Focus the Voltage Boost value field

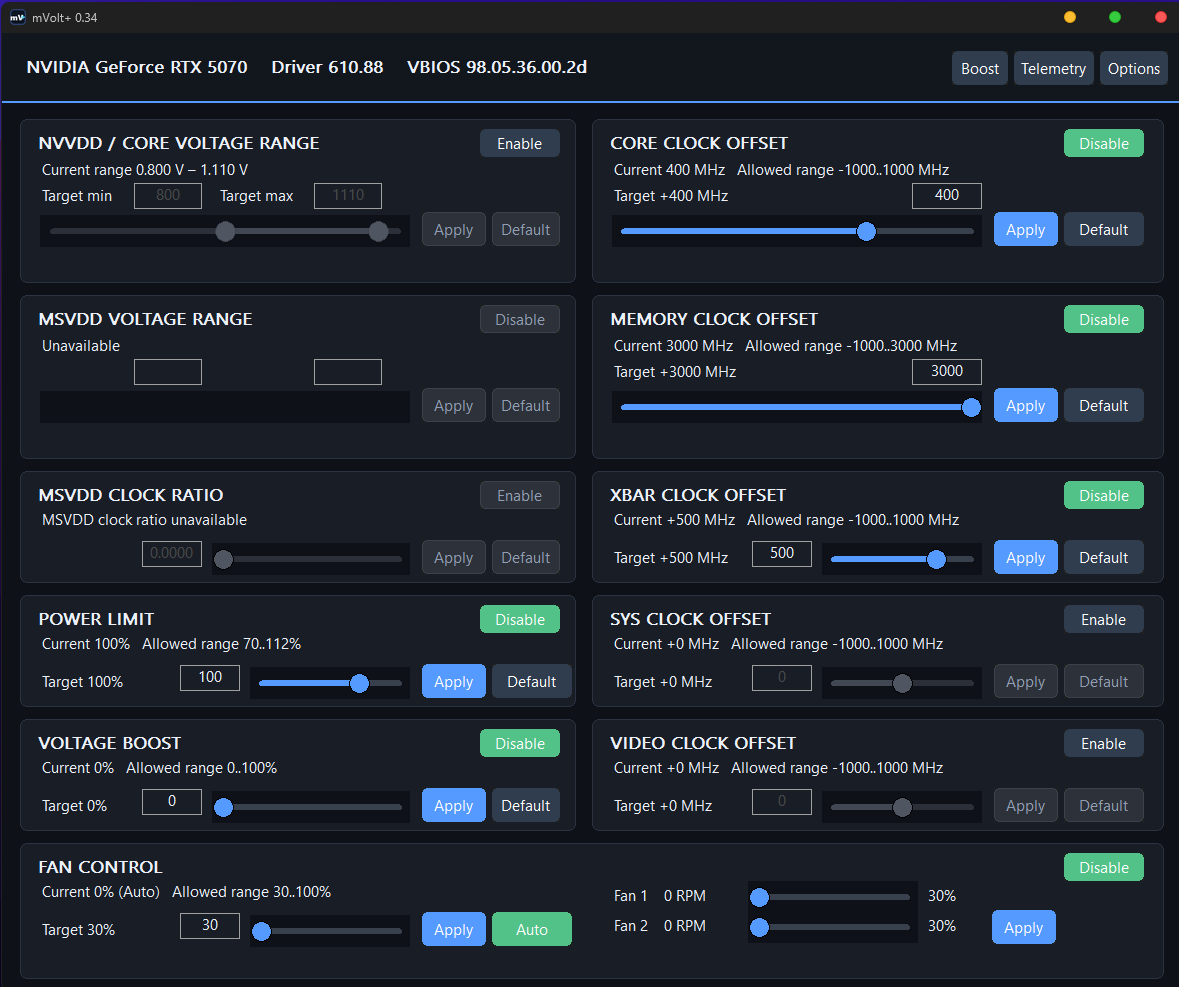[171, 801]
